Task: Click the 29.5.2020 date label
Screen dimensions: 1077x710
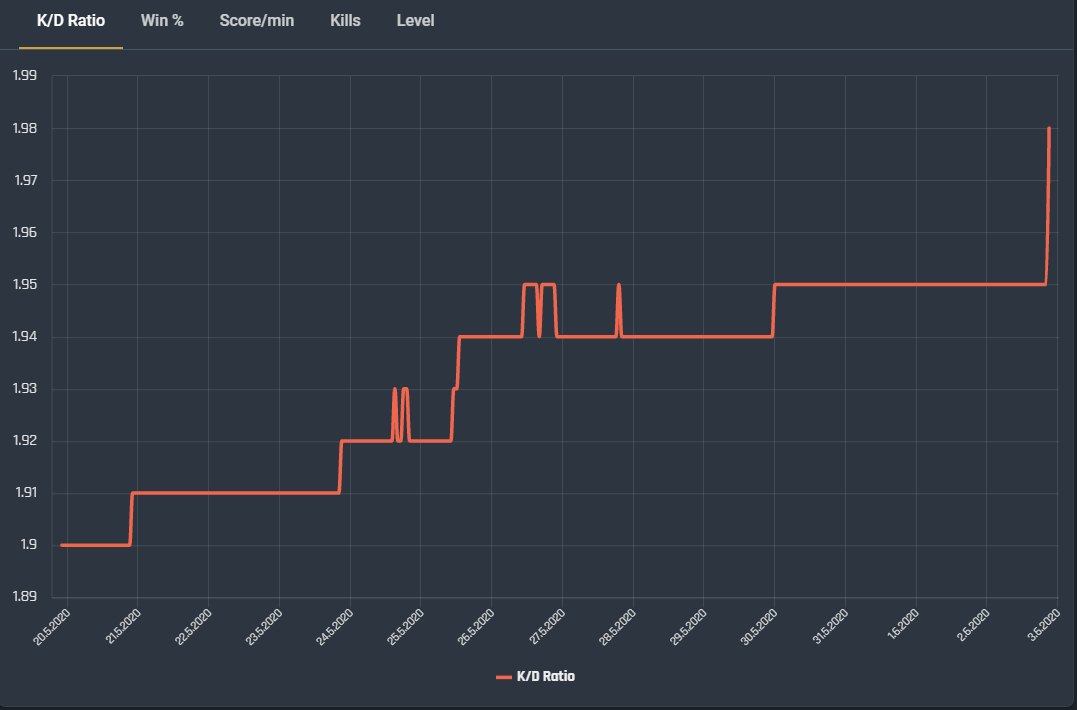Action: tap(689, 627)
